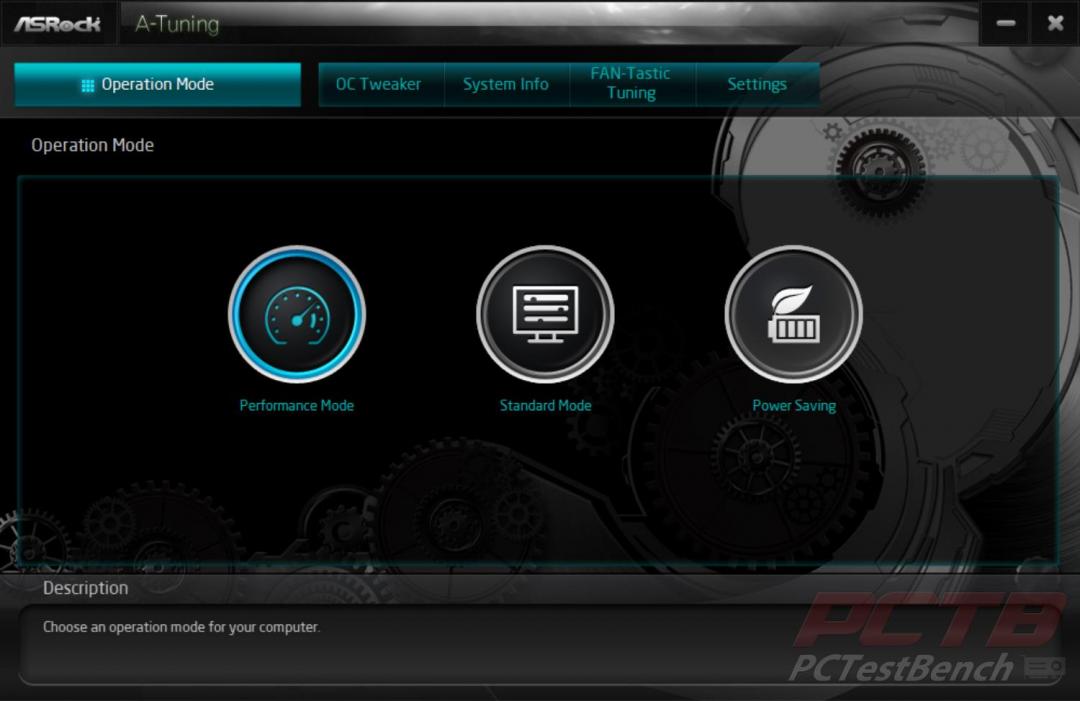This screenshot has height=701, width=1080.
Task: Open the Operation Mode tab
Action: pyautogui.click(x=157, y=85)
